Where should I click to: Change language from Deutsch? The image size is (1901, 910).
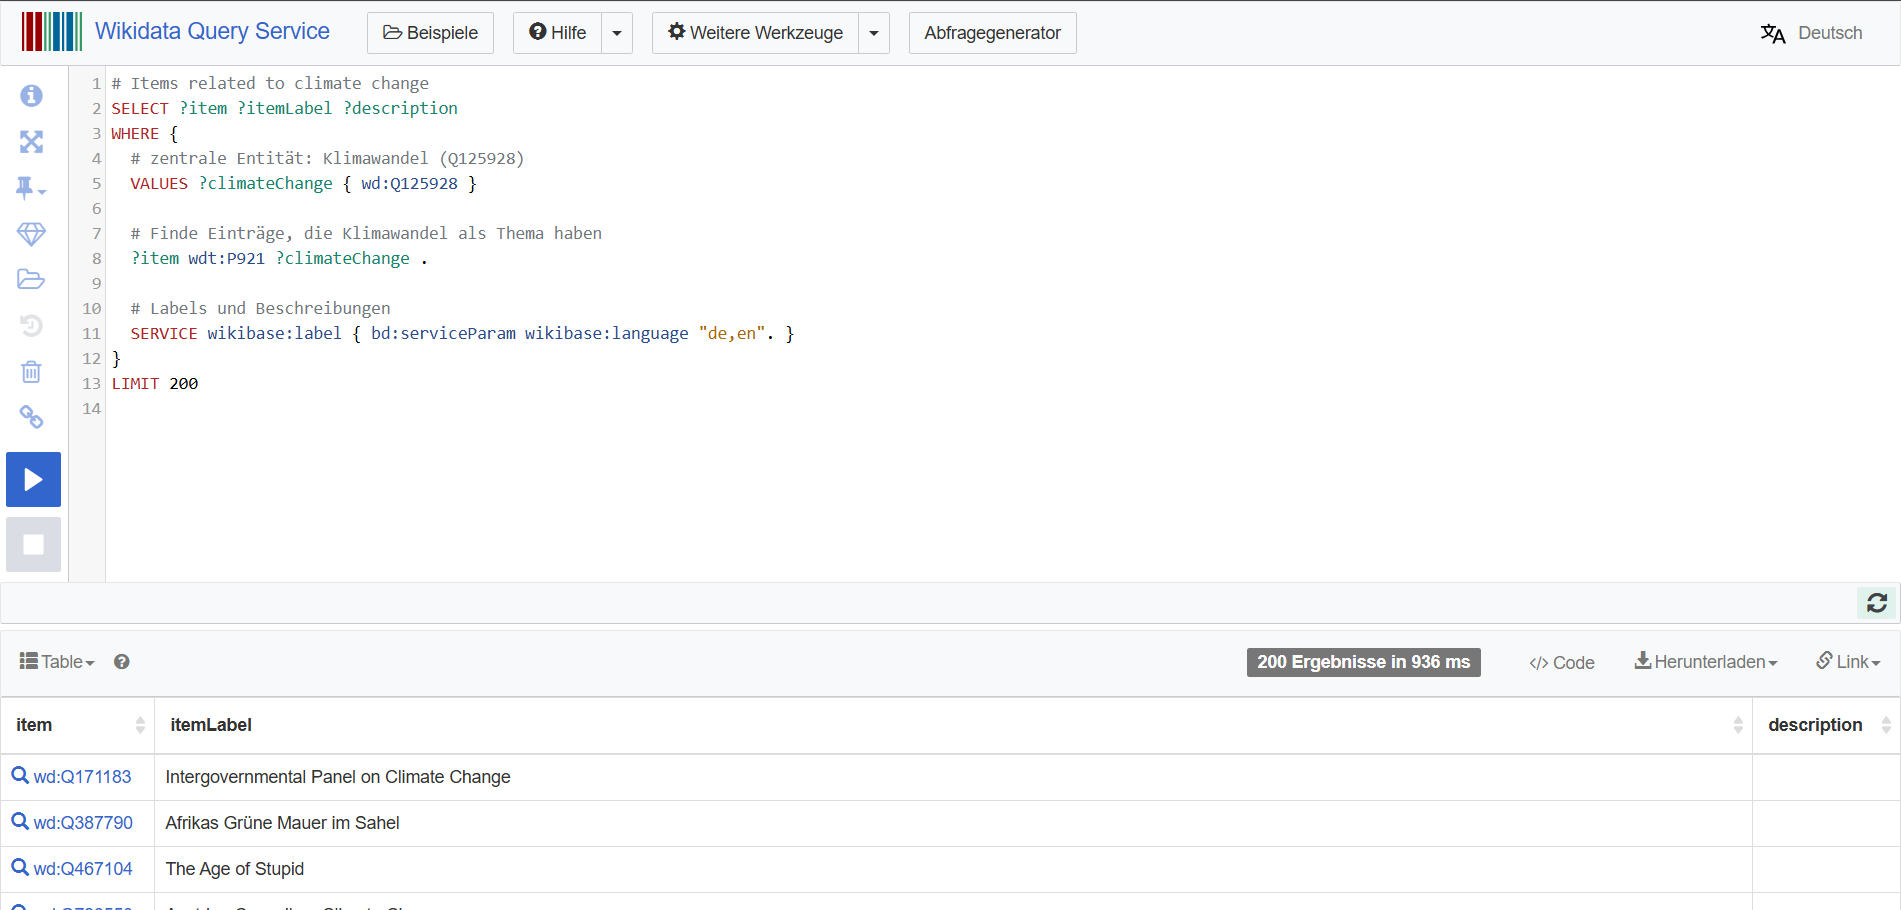pyautogui.click(x=1811, y=33)
